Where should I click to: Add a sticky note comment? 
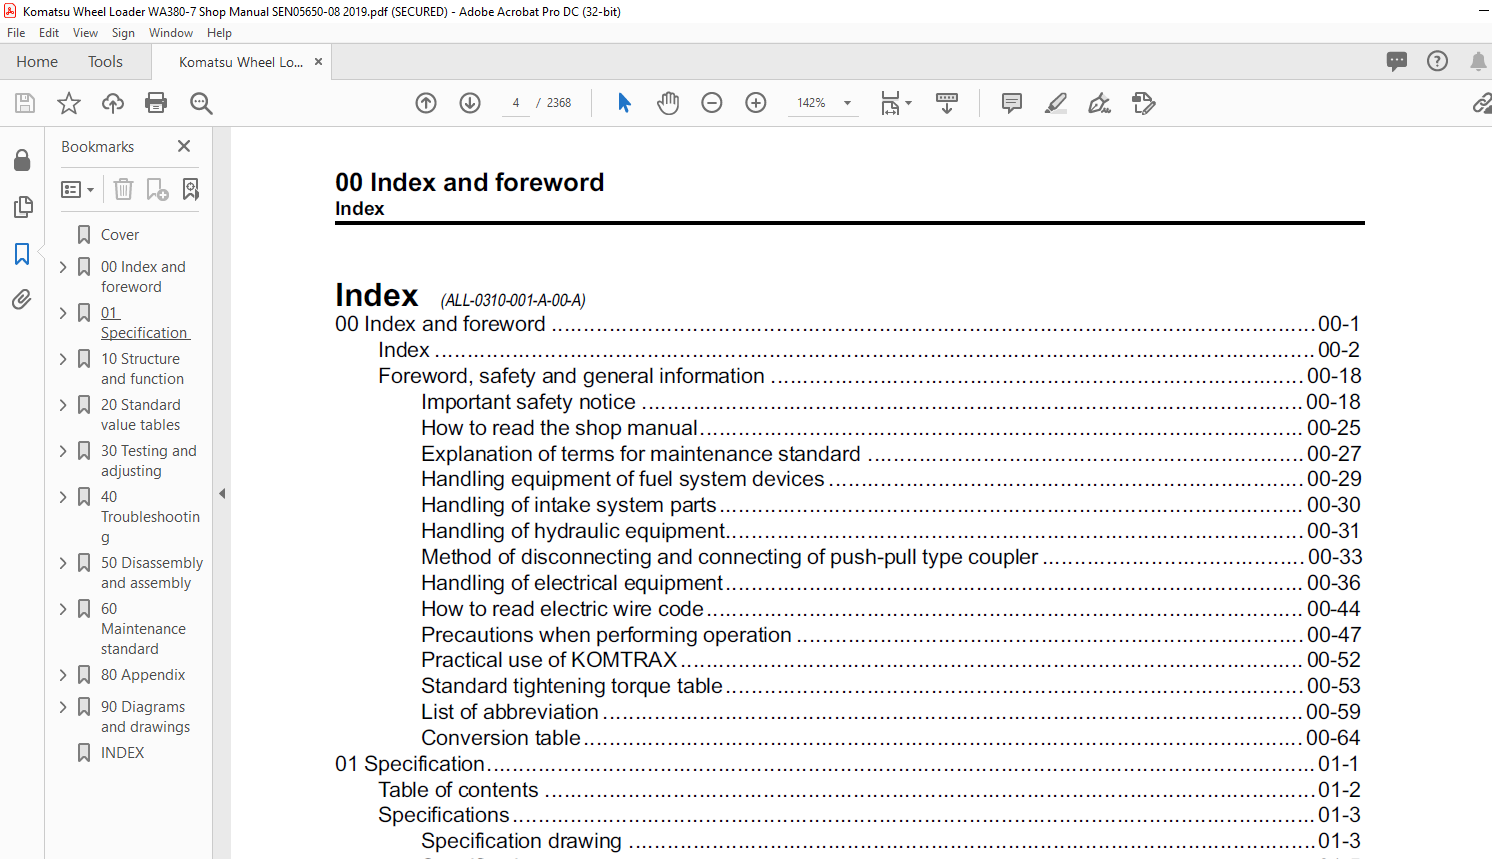(x=1012, y=103)
